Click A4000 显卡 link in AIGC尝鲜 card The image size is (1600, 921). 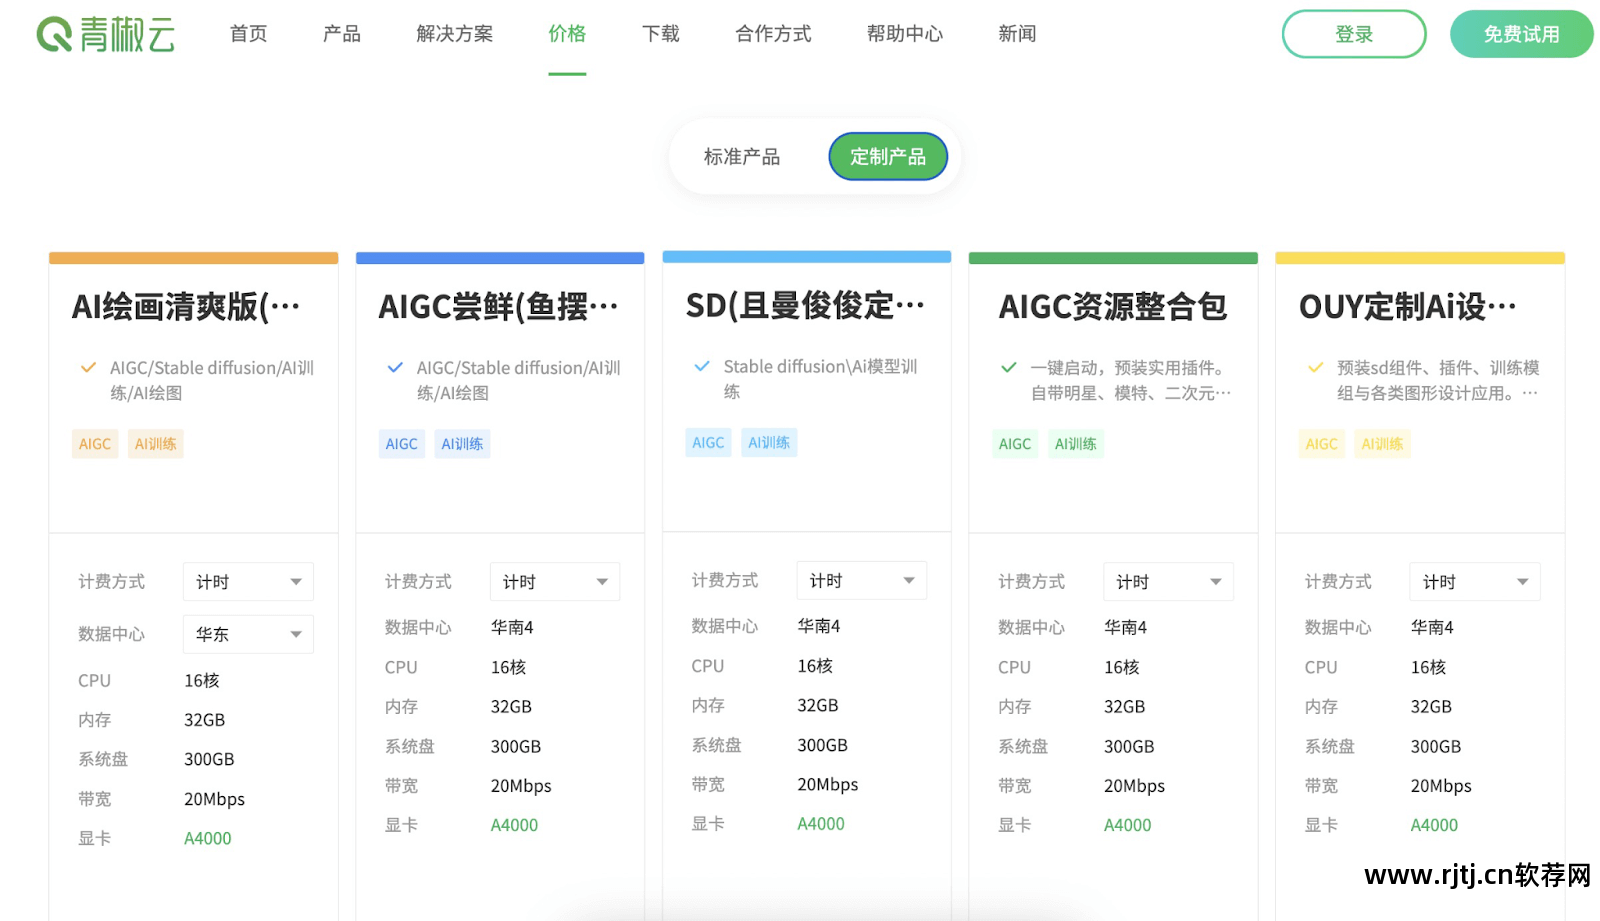[x=514, y=825]
